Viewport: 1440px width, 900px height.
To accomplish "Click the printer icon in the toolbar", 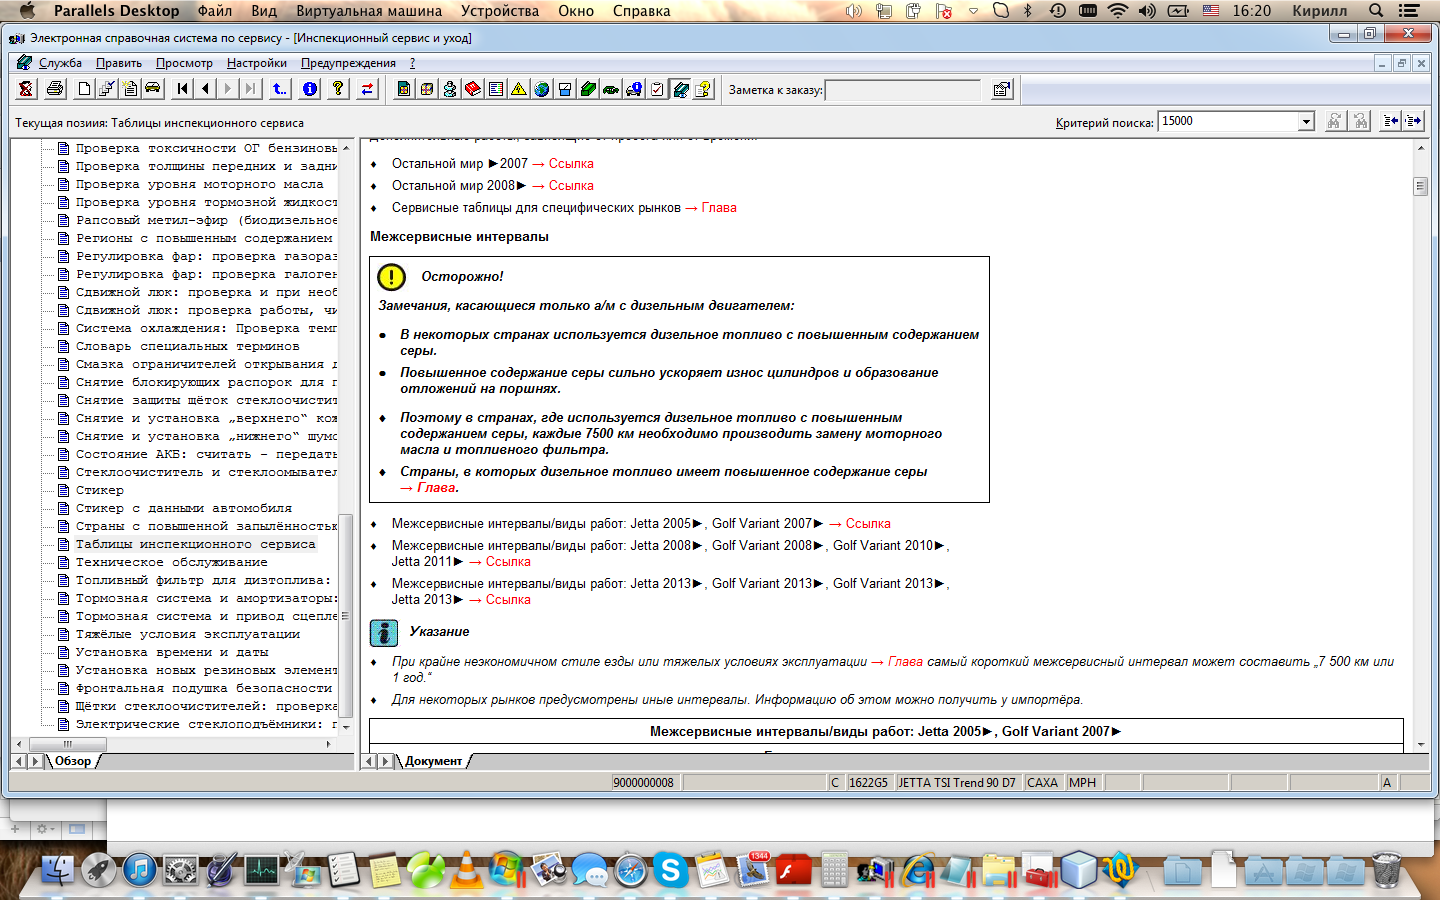I will pyautogui.click(x=55, y=89).
